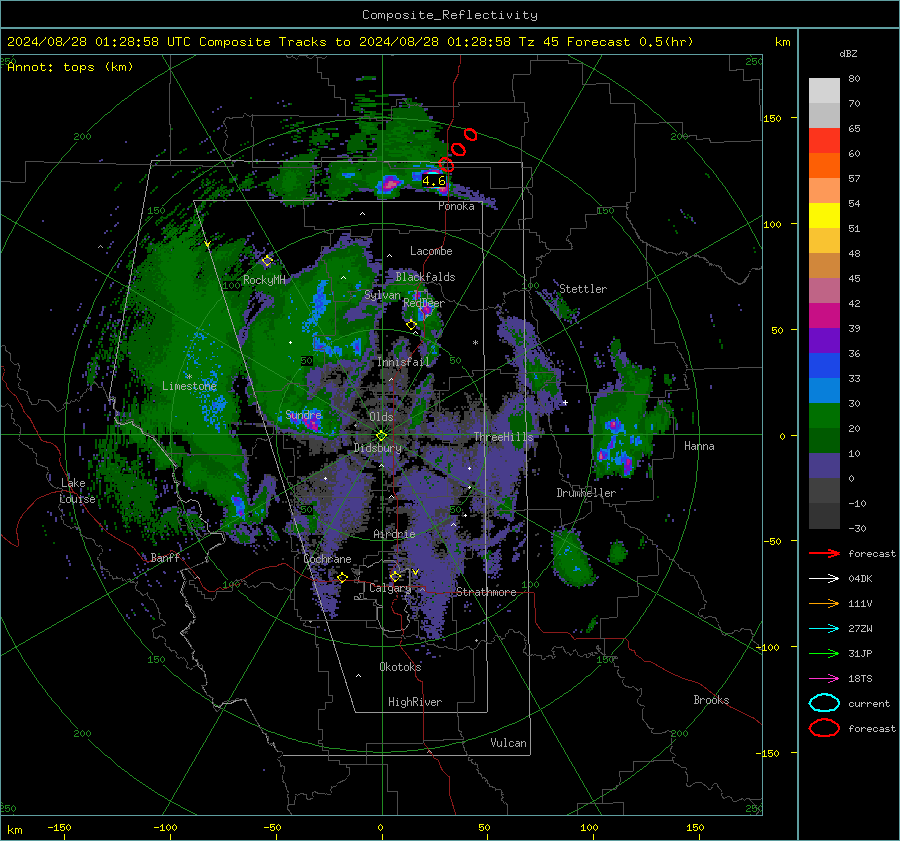900x841 pixels.
Task: Click the 51 dBZ yellow color swatch
Action: point(824,215)
